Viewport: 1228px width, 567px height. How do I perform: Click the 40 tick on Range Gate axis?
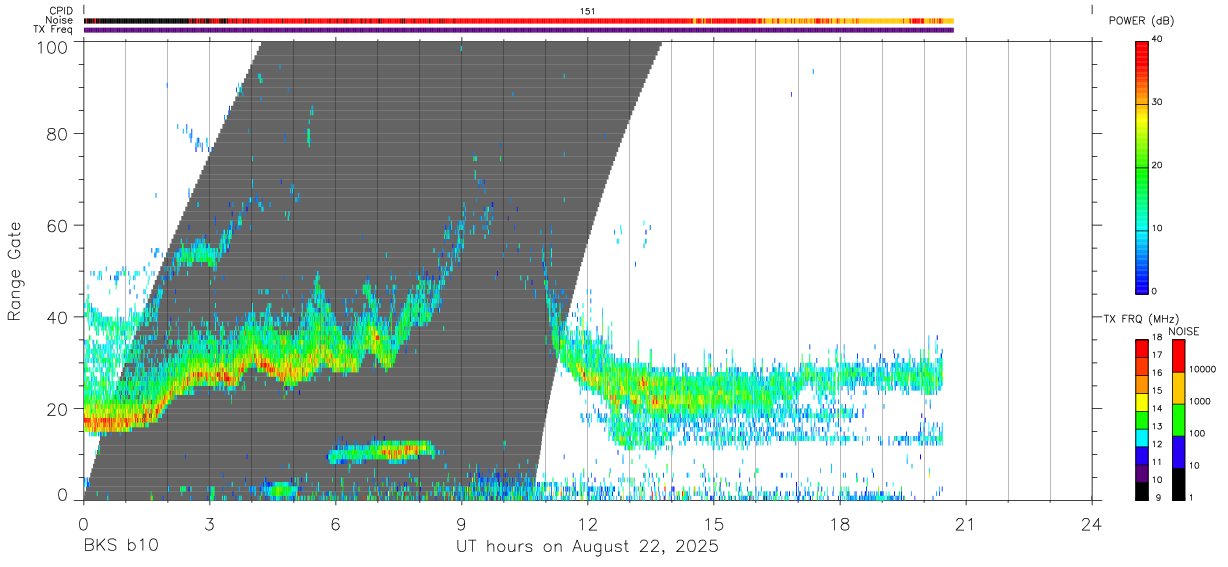click(58, 317)
